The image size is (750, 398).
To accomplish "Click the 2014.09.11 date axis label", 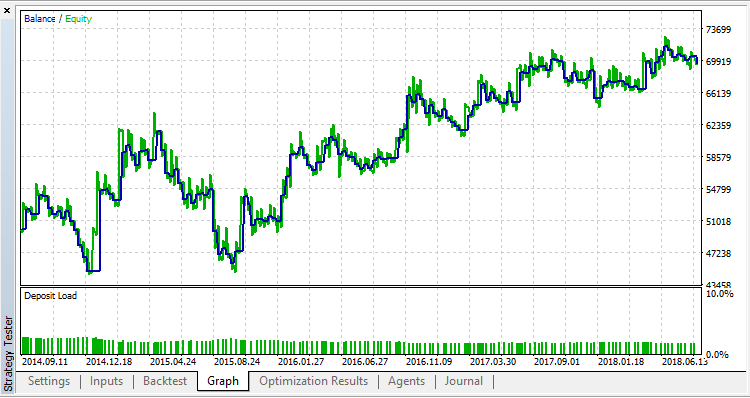I will (x=45, y=362).
